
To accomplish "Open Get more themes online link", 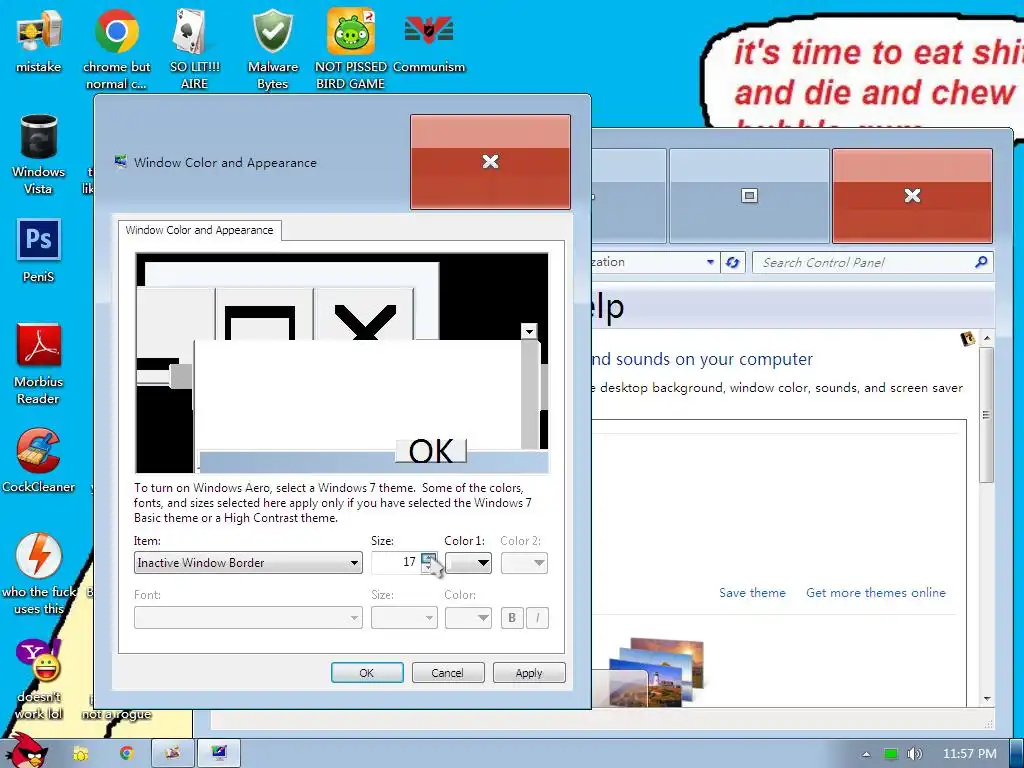I will pyautogui.click(x=876, y=593).
